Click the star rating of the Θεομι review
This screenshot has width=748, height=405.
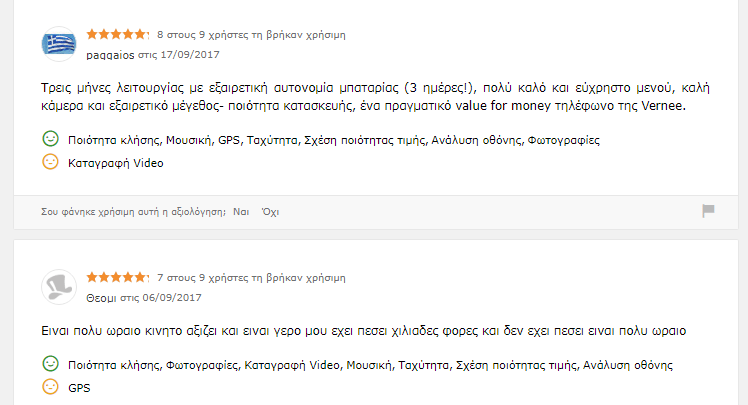pyautogui.click(x=118, y=275)
